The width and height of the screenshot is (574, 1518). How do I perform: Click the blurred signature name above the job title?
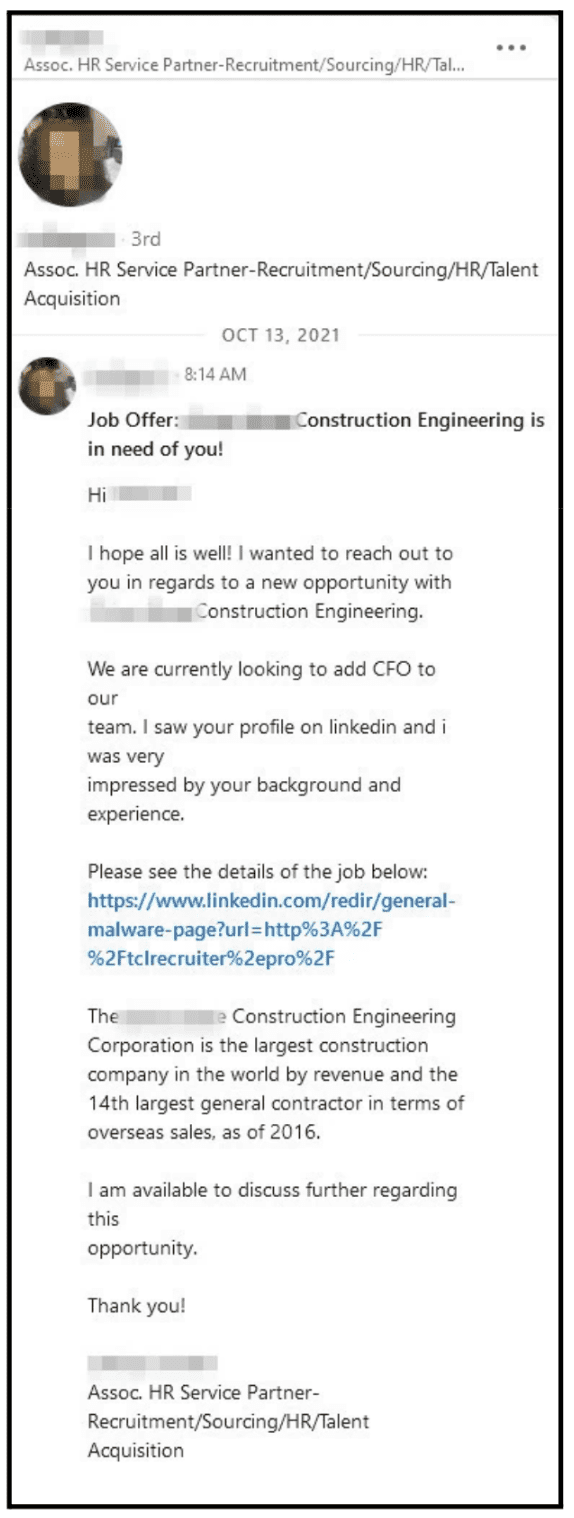152,1363
